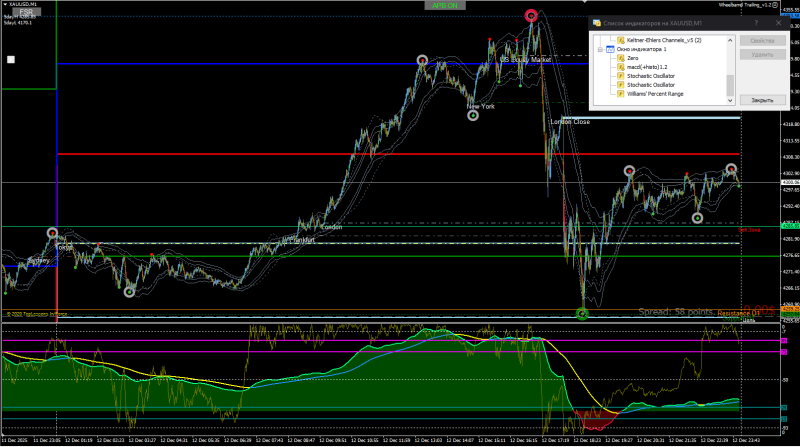Click the New York session label
The height and width of the screenshot is (447, 800).
pos(481,107)
